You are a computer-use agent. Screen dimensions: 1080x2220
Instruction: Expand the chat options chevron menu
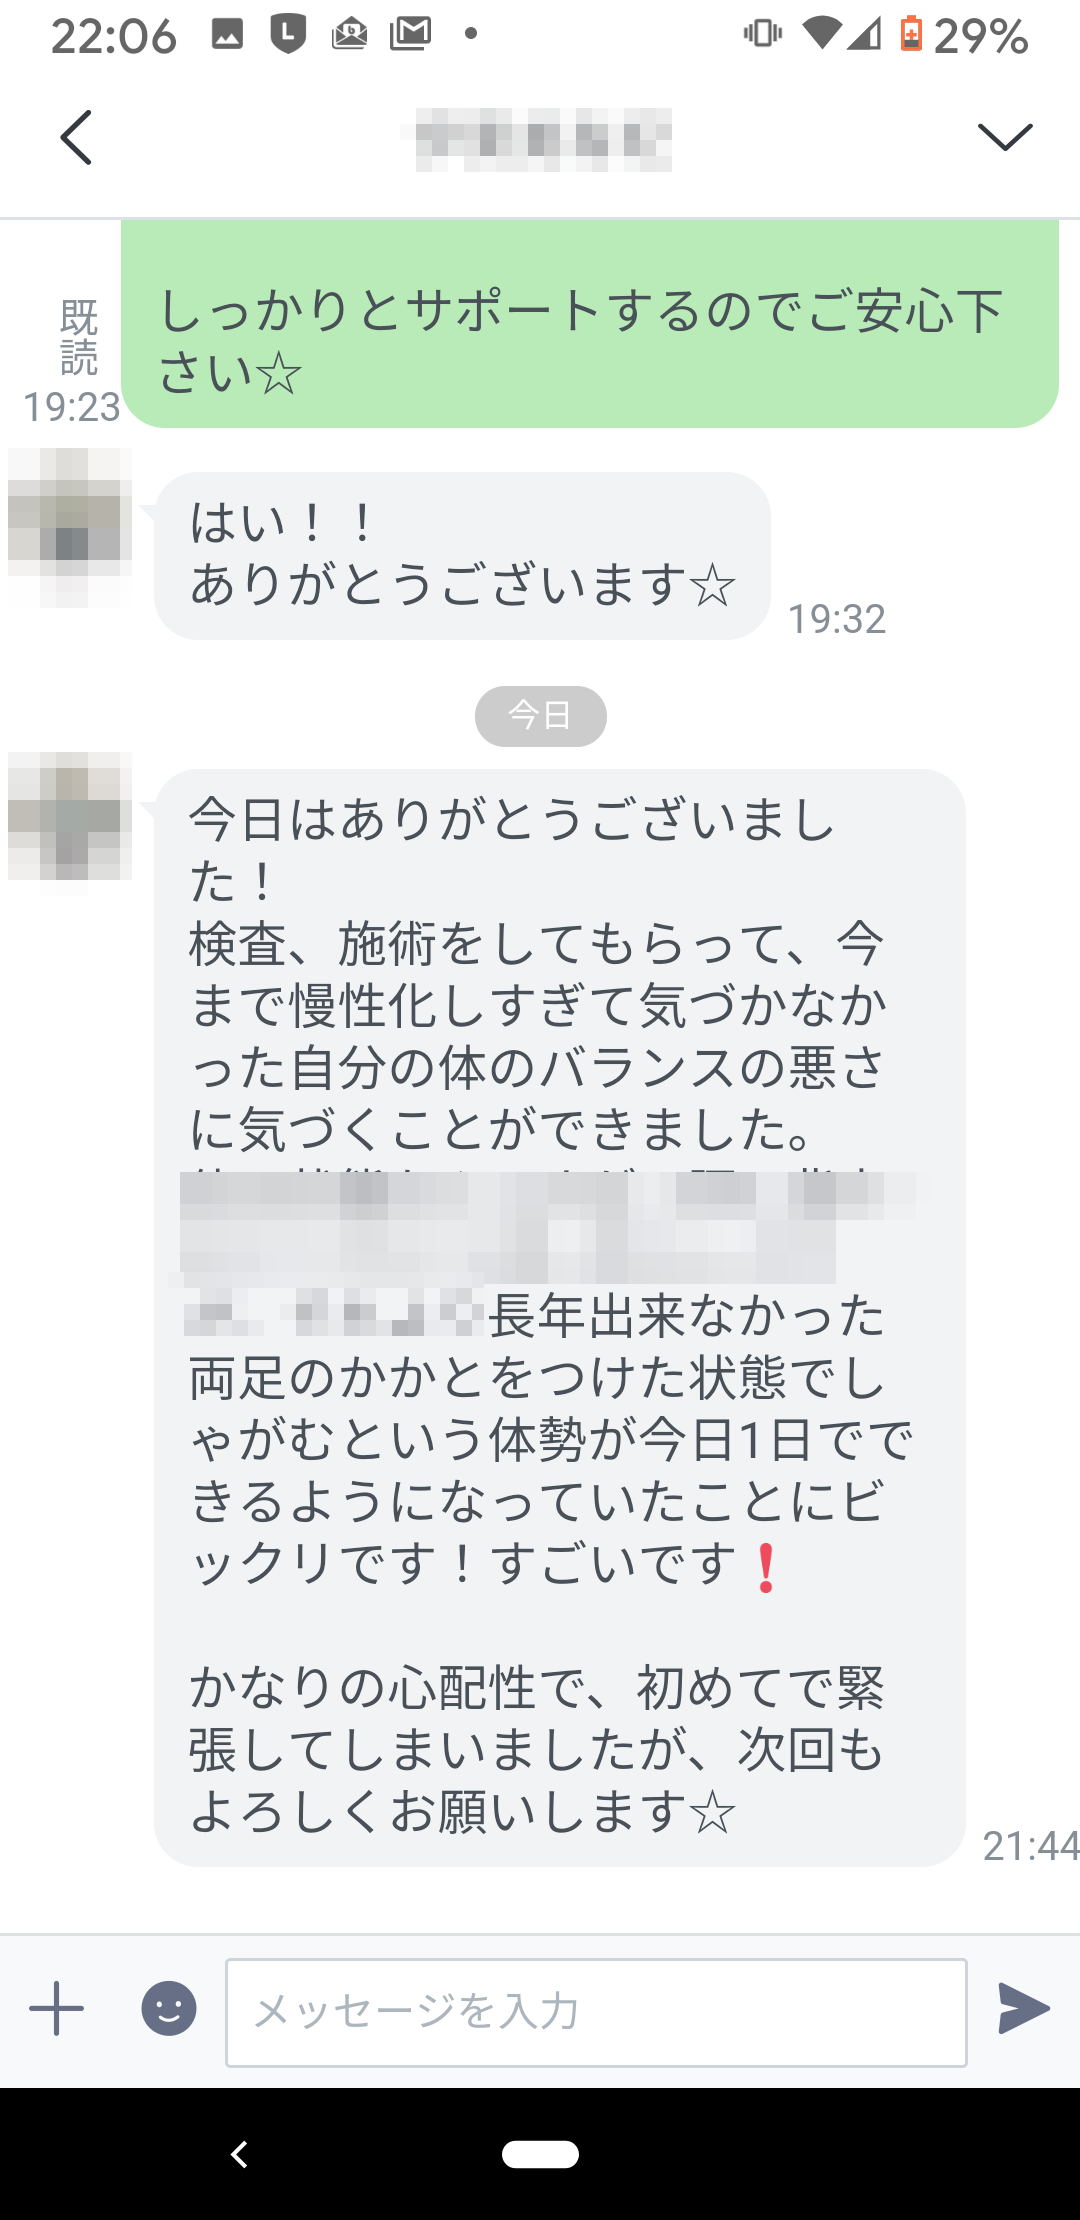(x=1004, y=137)
